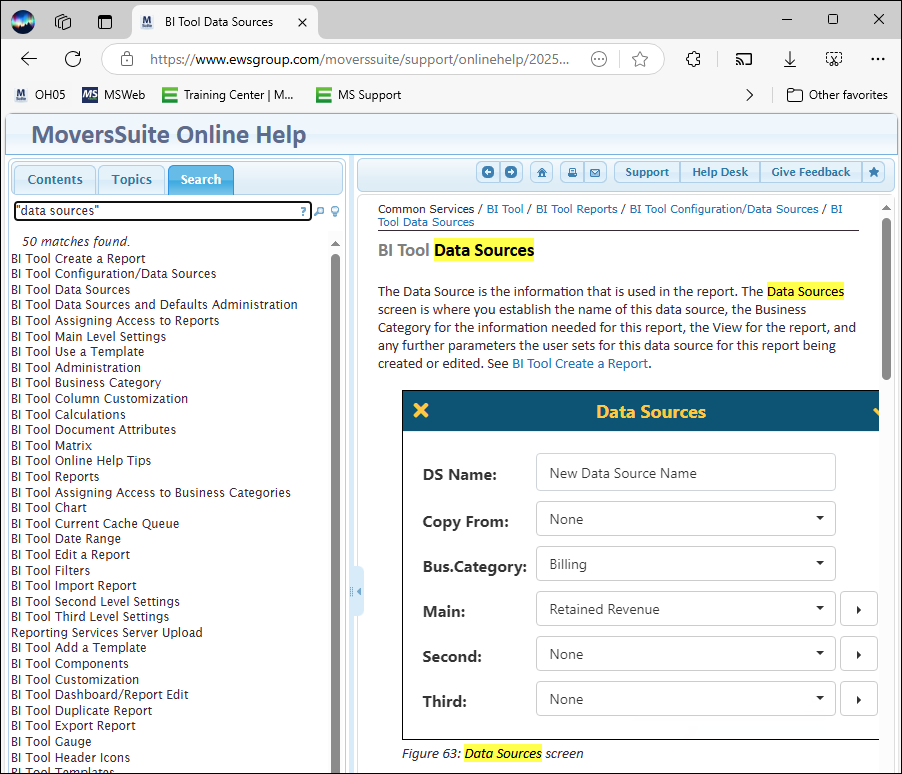Toggle search highlighting with the lightbulb icon
Screen dimensions: 902x774
tap(335, 211)
